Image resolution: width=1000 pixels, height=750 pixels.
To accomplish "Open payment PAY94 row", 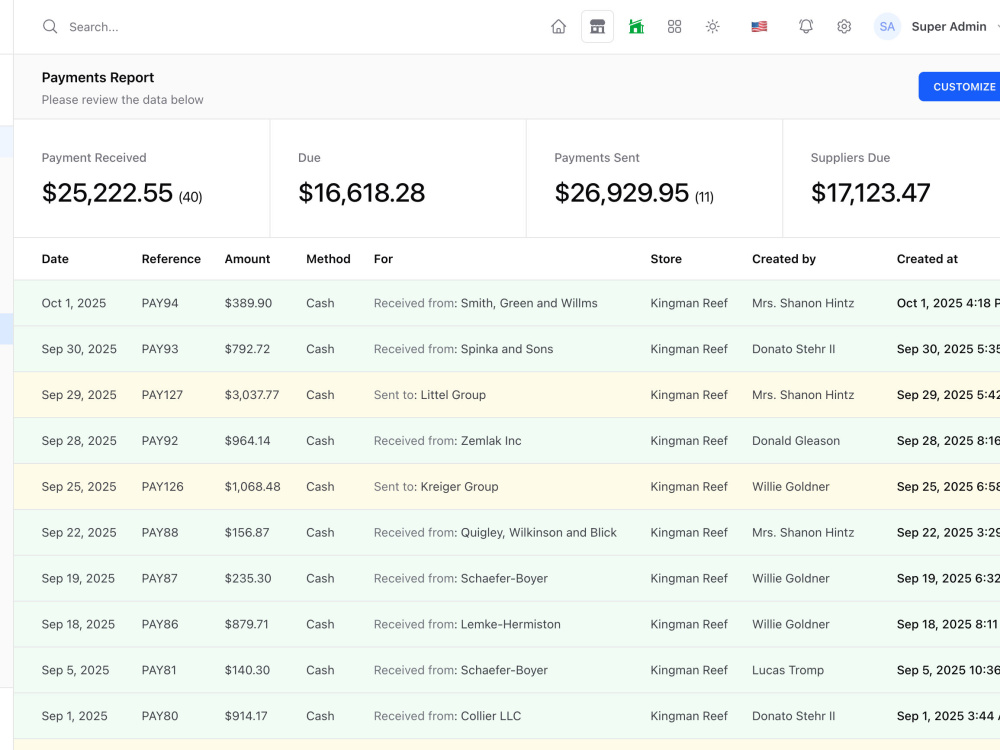I will [x=507, y=303].
